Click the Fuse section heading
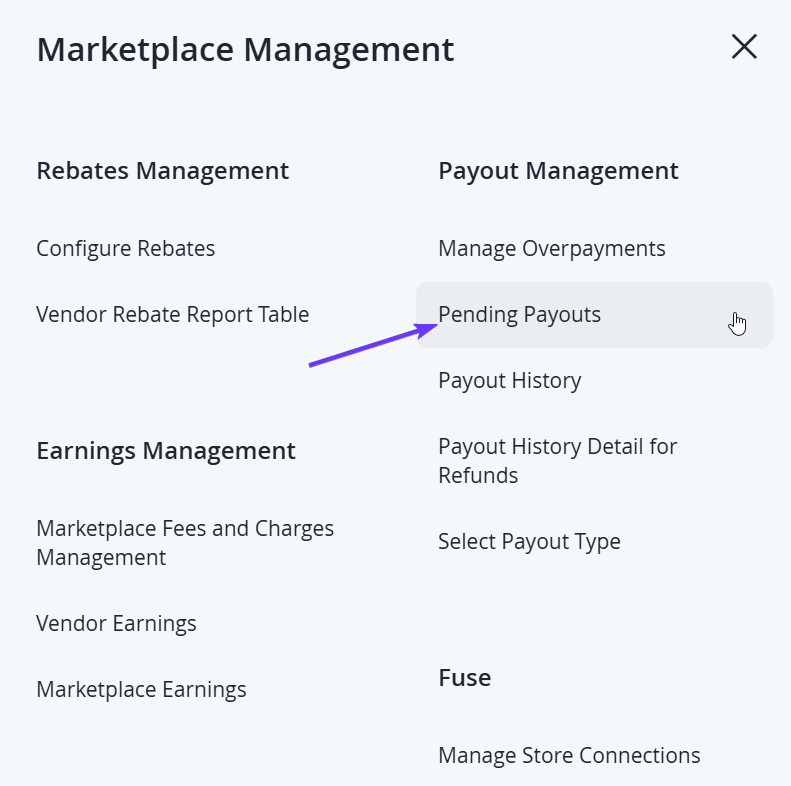791x786 pixels. [x=465, y=678]
